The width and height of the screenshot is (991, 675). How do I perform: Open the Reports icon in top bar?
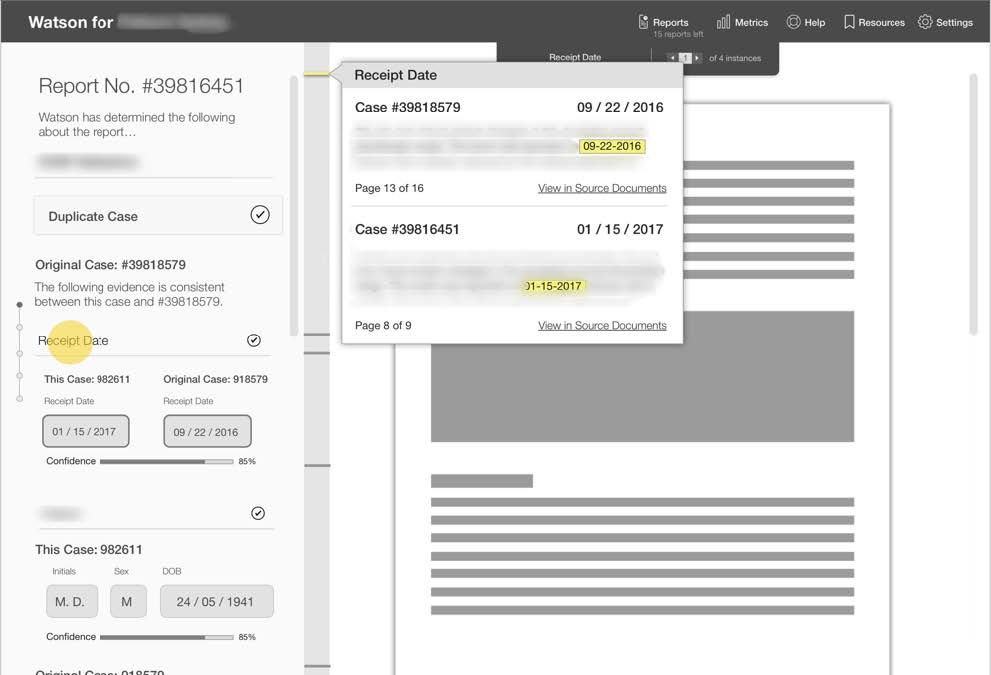point(644,22)
